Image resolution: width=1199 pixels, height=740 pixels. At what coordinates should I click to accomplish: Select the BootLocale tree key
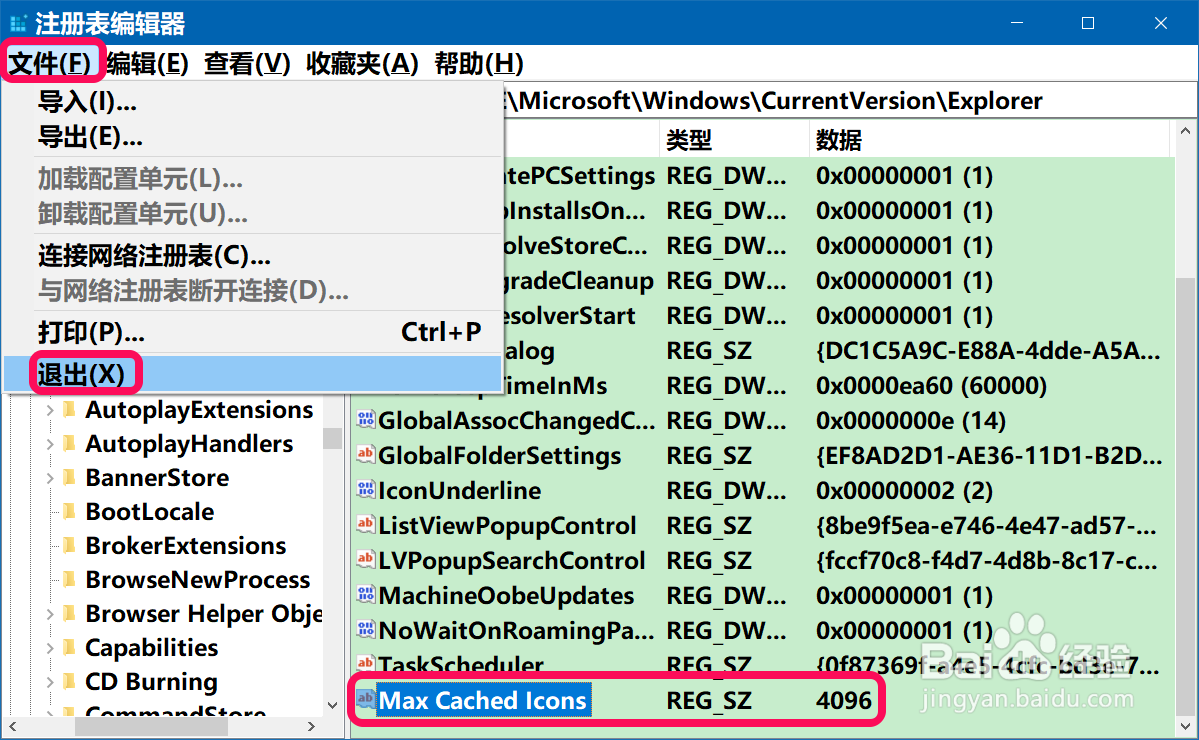[x=150, y=511]
